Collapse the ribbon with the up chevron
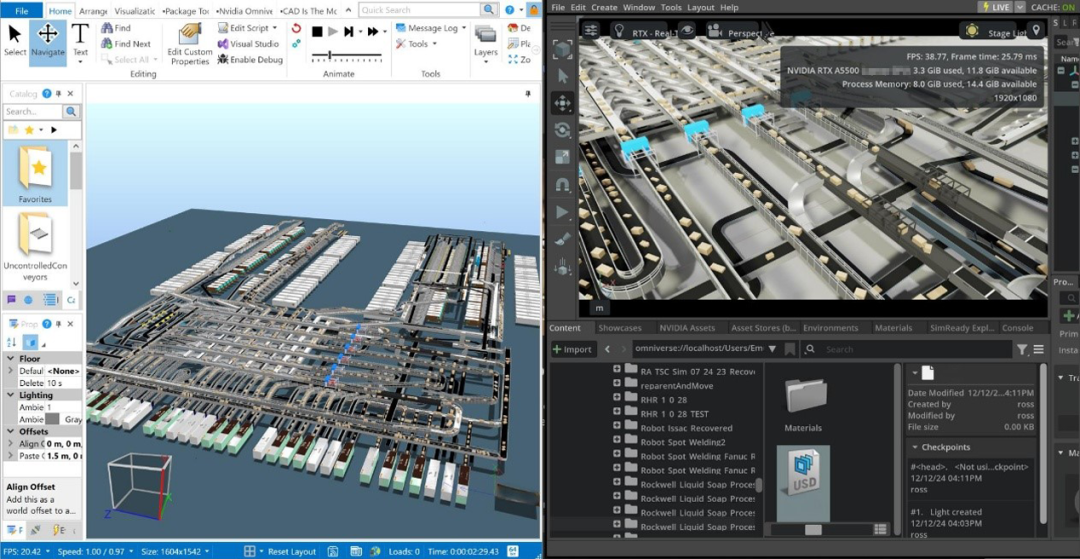This screenshot has height=559, width=1080. (x=347, y=11)
